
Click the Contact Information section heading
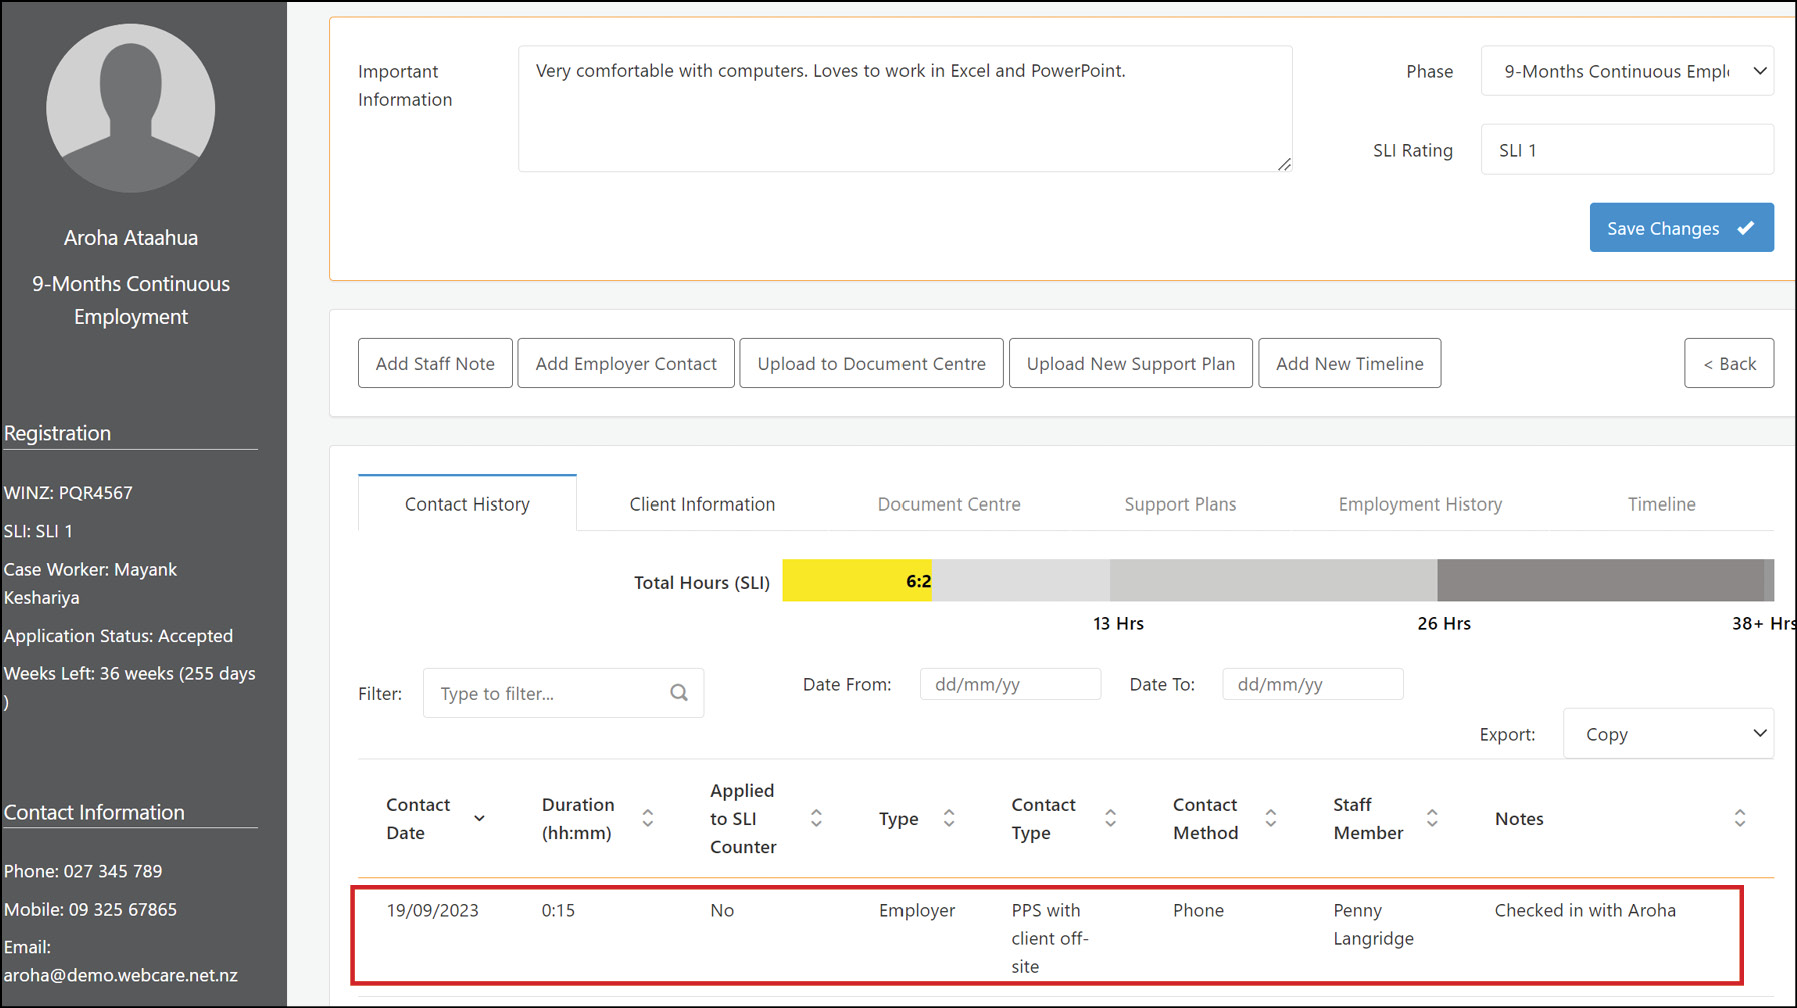pyautogui.click(x=94, y=812)
